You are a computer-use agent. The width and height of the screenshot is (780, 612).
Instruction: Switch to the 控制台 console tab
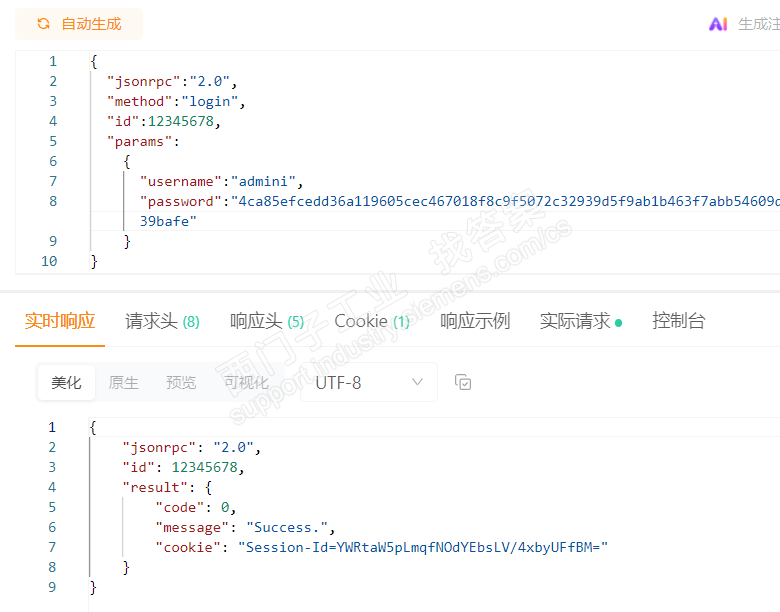[x=679, y=321]
